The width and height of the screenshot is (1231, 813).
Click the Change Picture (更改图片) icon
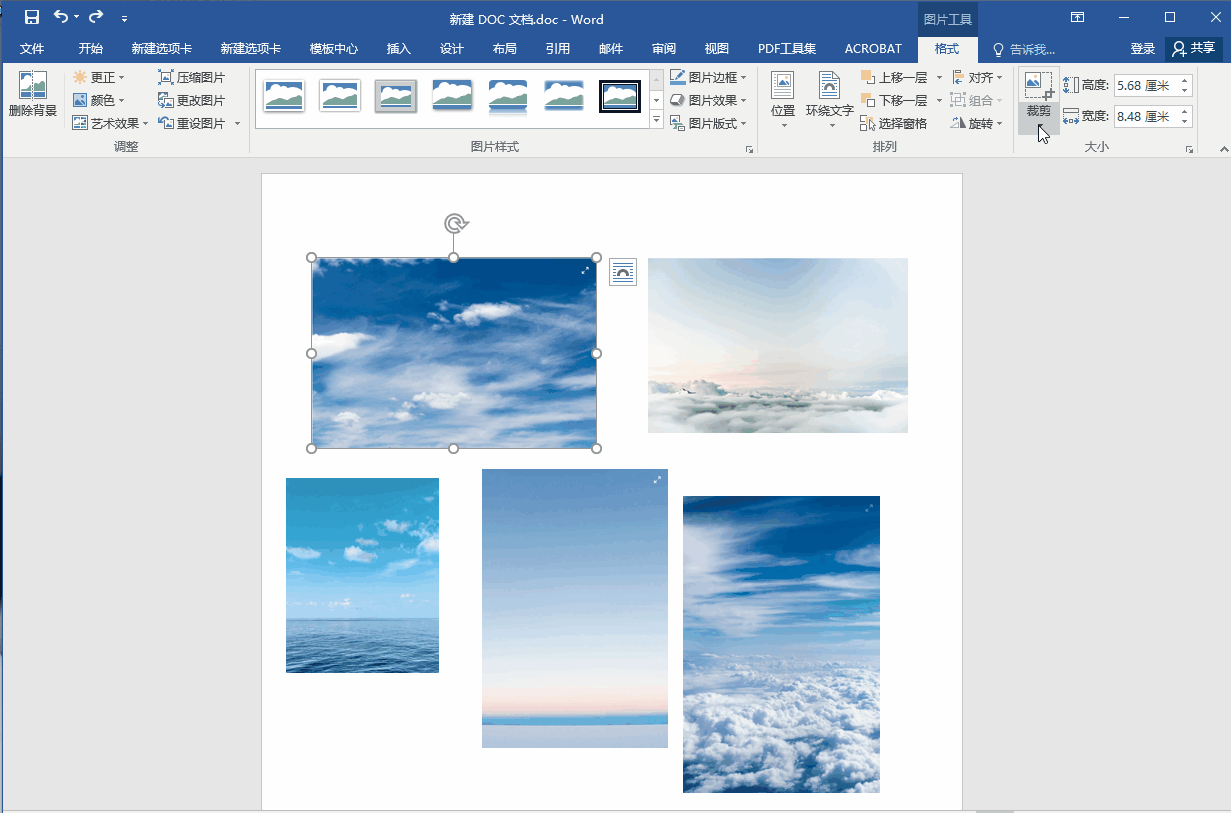pos(166,100)
